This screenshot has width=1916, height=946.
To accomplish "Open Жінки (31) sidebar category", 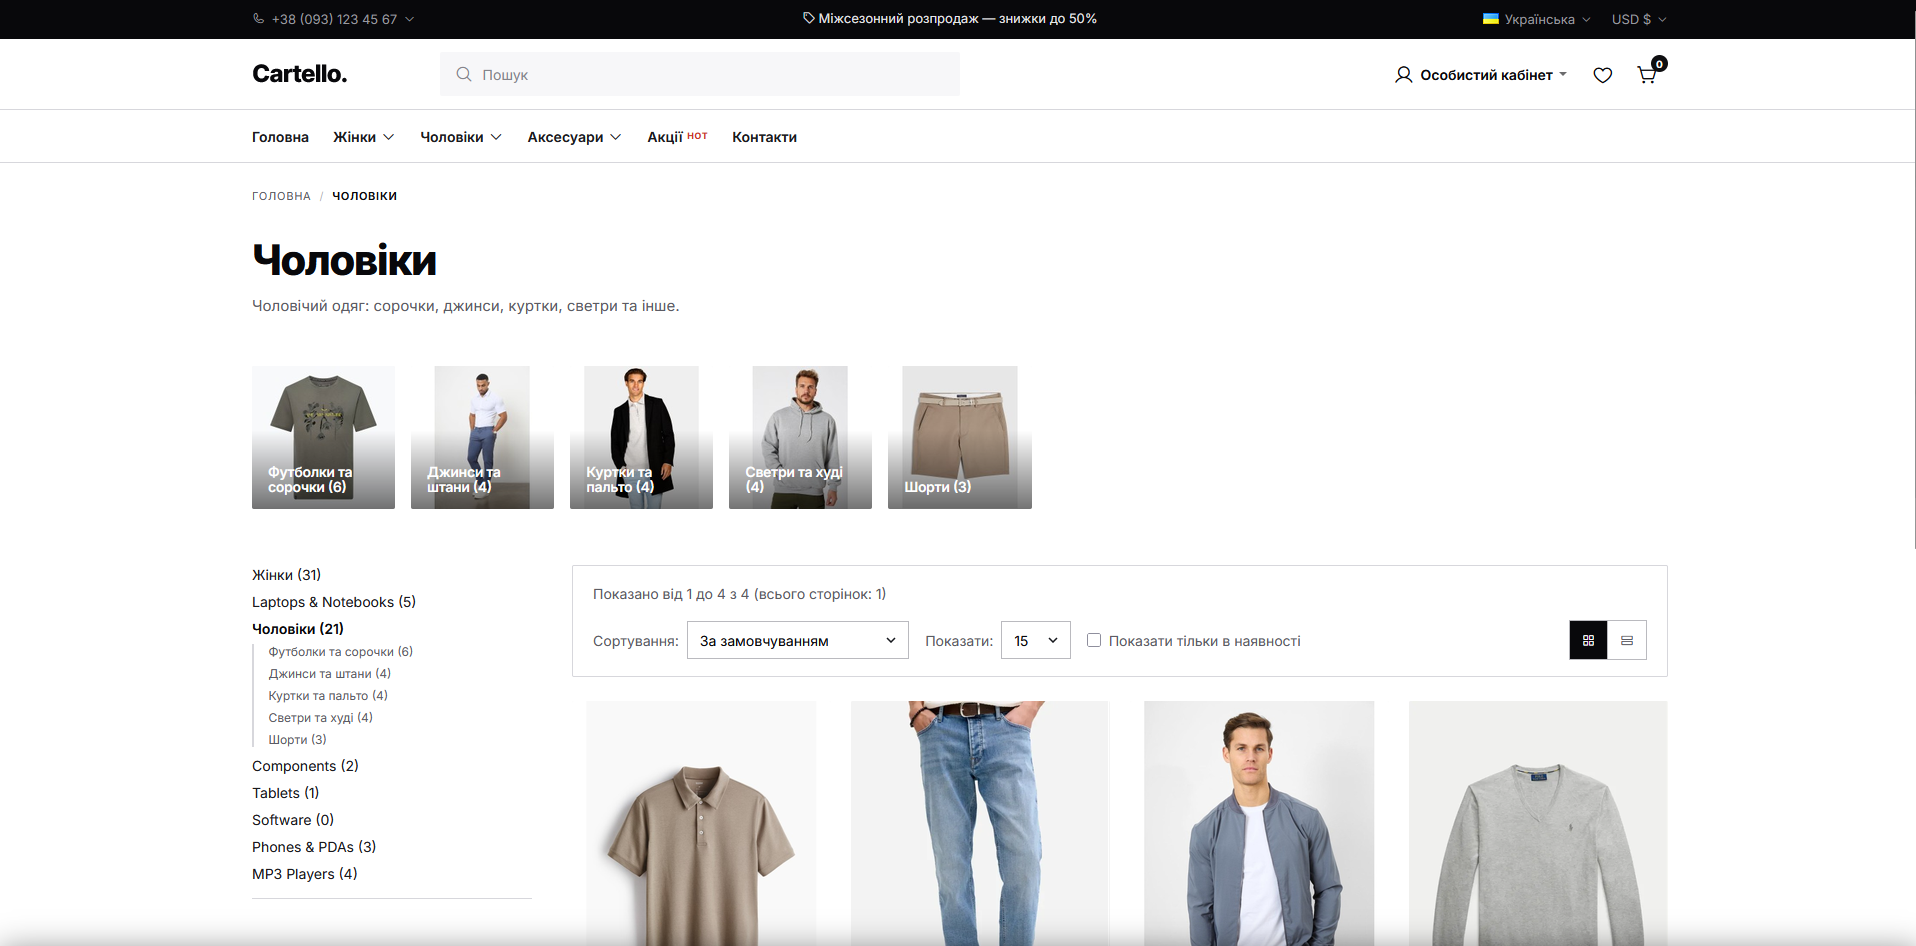I will [286, 575].
